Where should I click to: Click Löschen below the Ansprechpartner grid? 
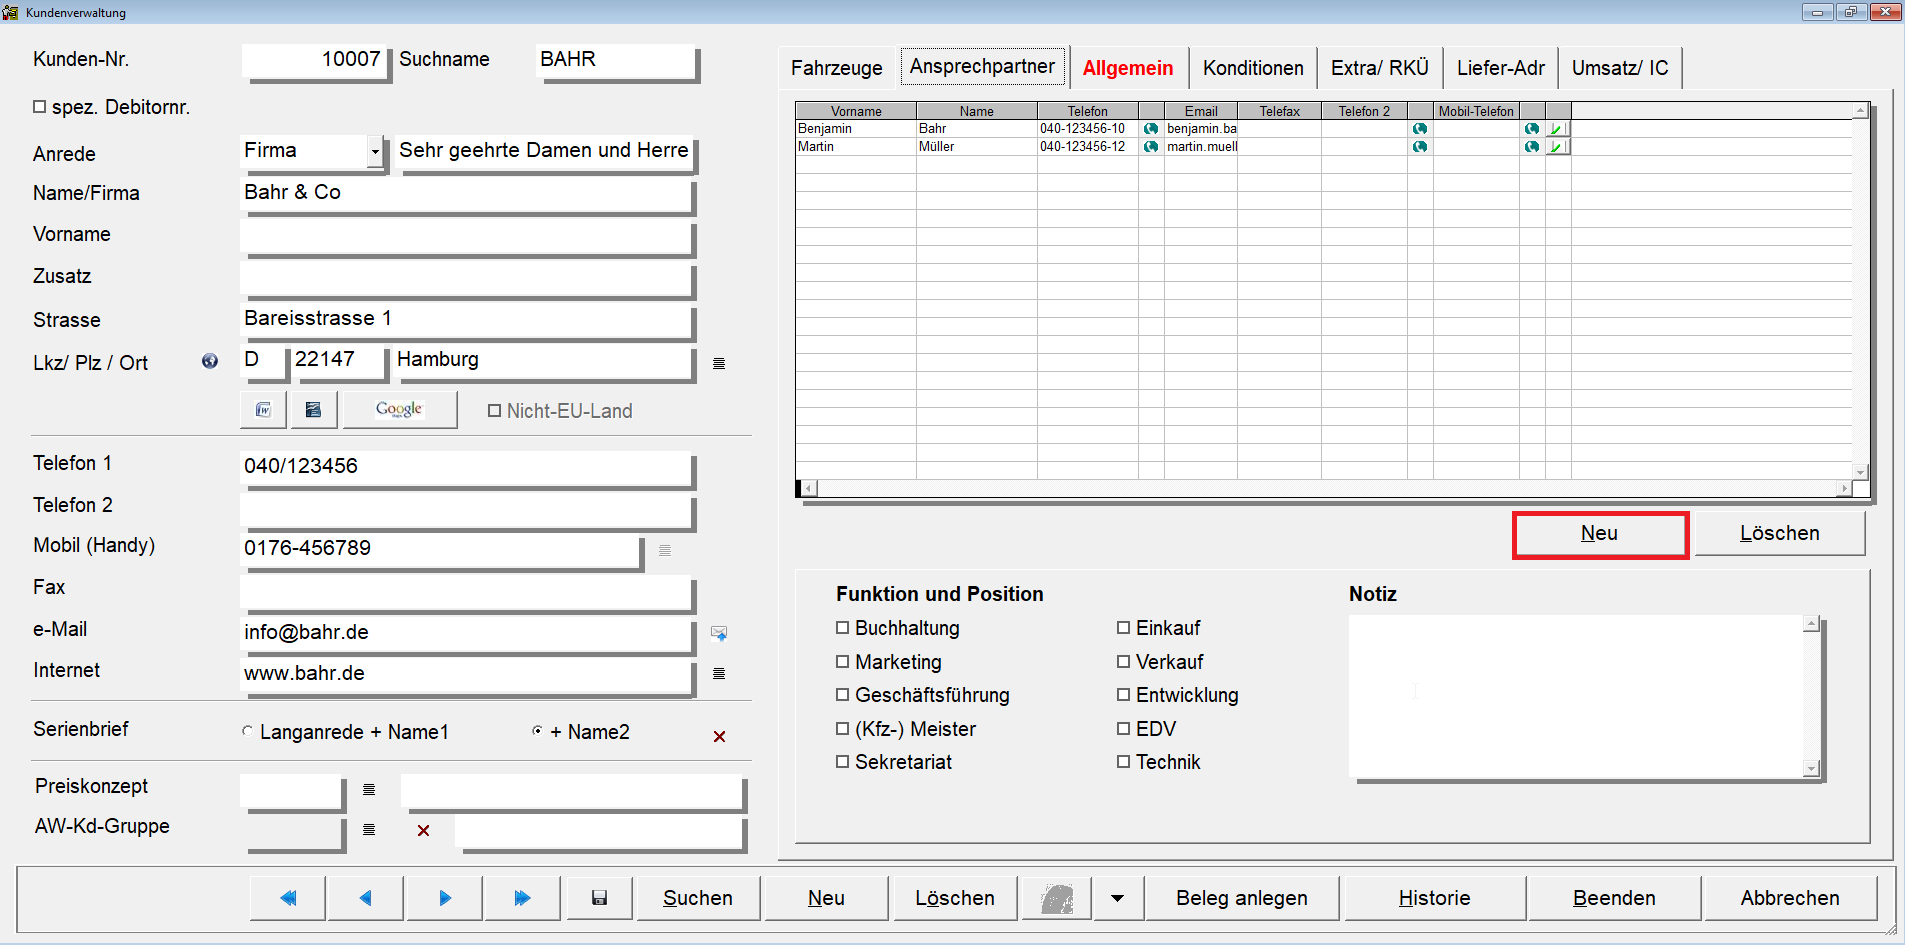[1779, 534]
